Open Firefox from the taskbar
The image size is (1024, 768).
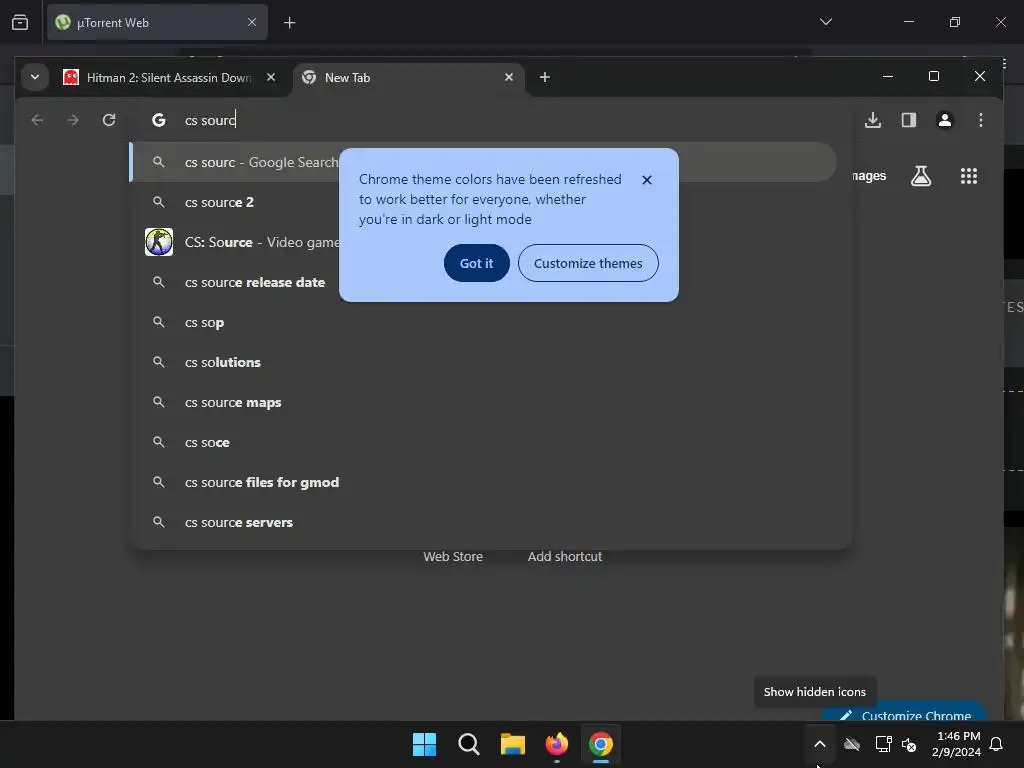pos(556,744)
